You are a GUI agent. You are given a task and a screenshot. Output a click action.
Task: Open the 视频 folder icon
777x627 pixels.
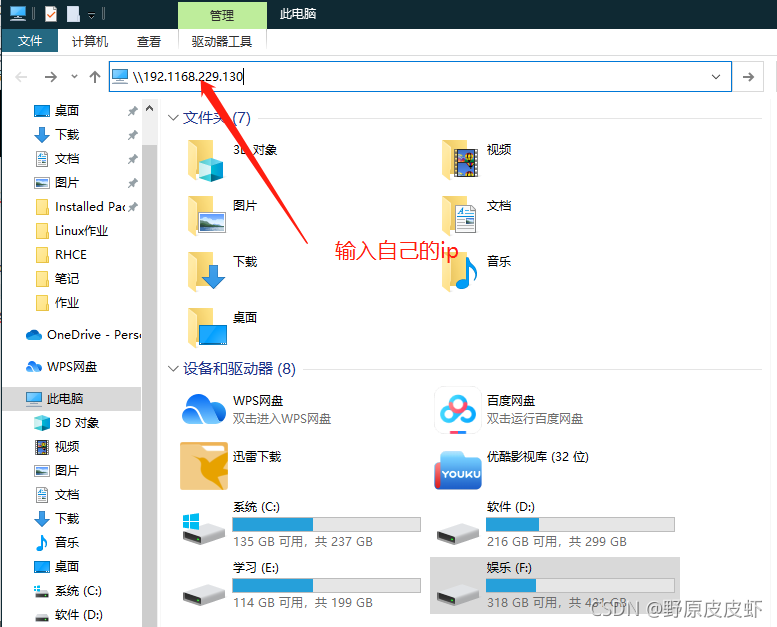pyautogui.click(x=459, y=160)
